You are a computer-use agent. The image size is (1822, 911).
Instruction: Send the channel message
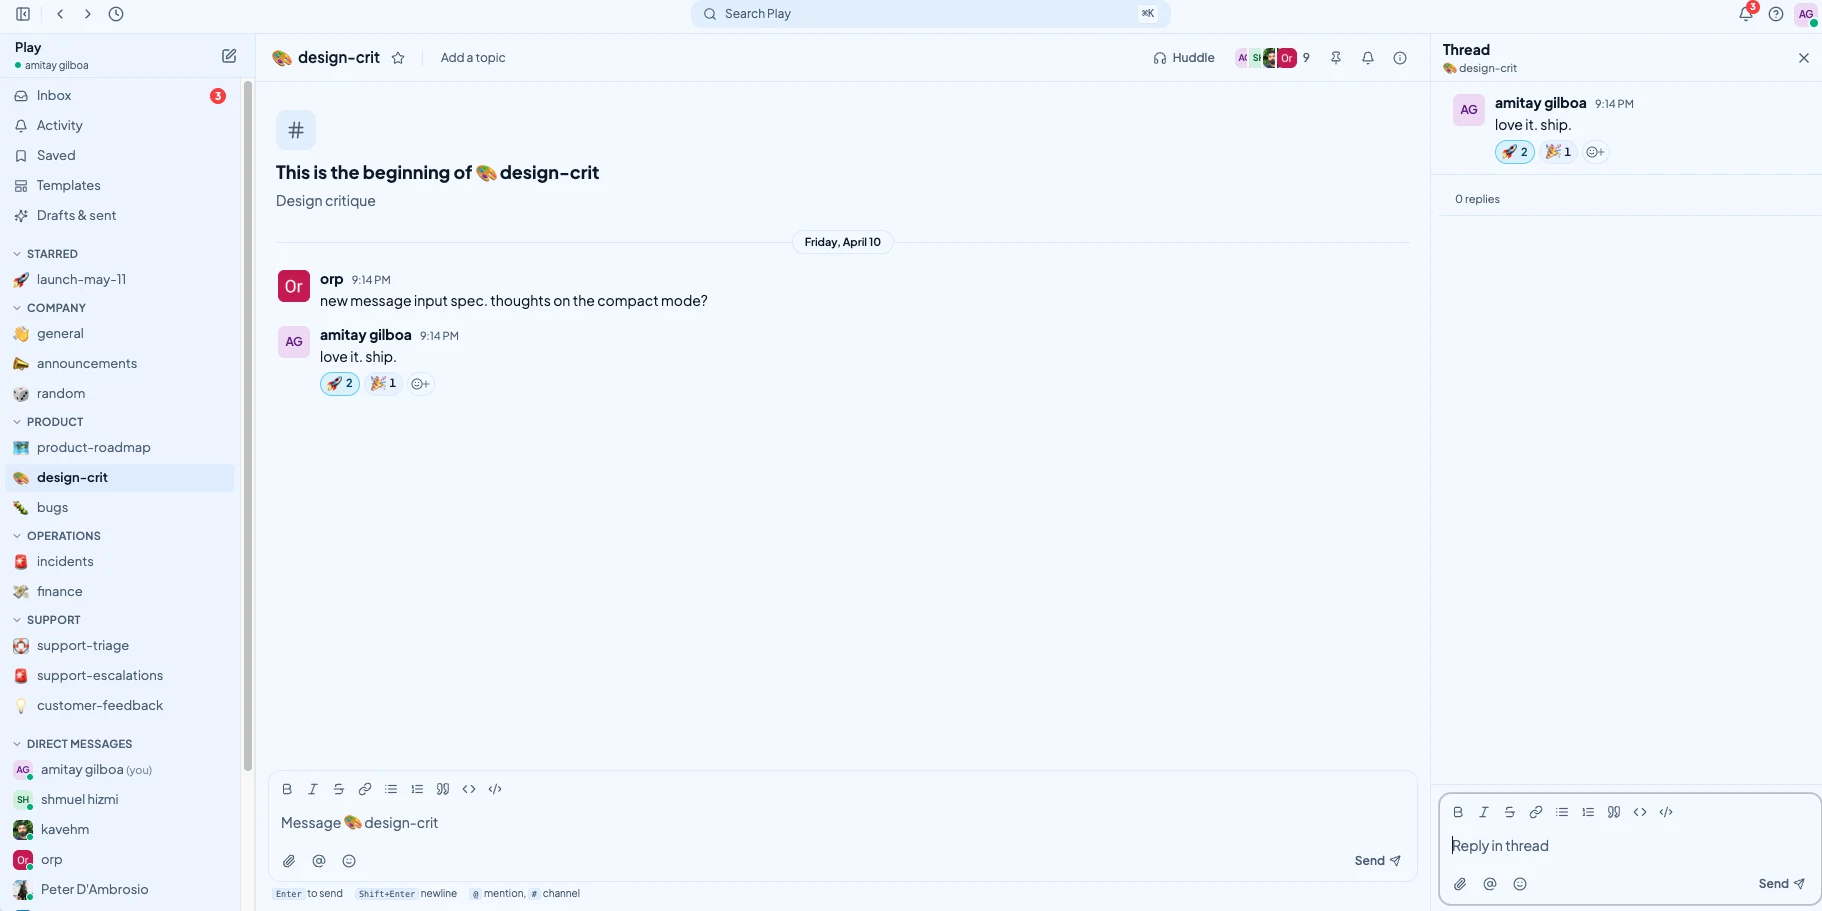(1377, 861)
